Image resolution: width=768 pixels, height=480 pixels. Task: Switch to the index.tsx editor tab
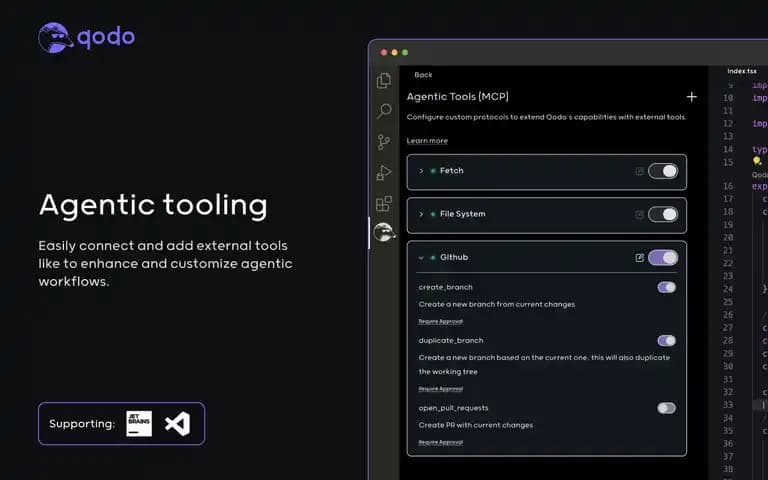click(742, 71)
